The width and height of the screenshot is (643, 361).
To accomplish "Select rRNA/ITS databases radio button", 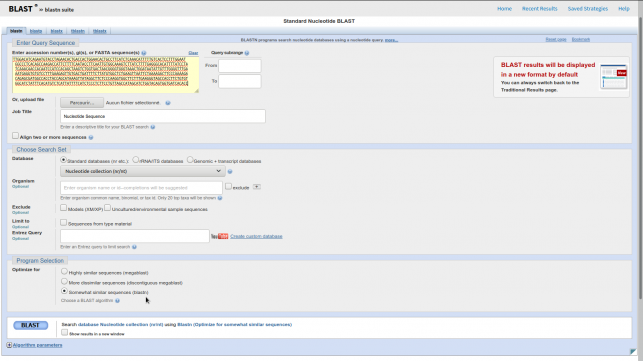I will click(136, 160).
